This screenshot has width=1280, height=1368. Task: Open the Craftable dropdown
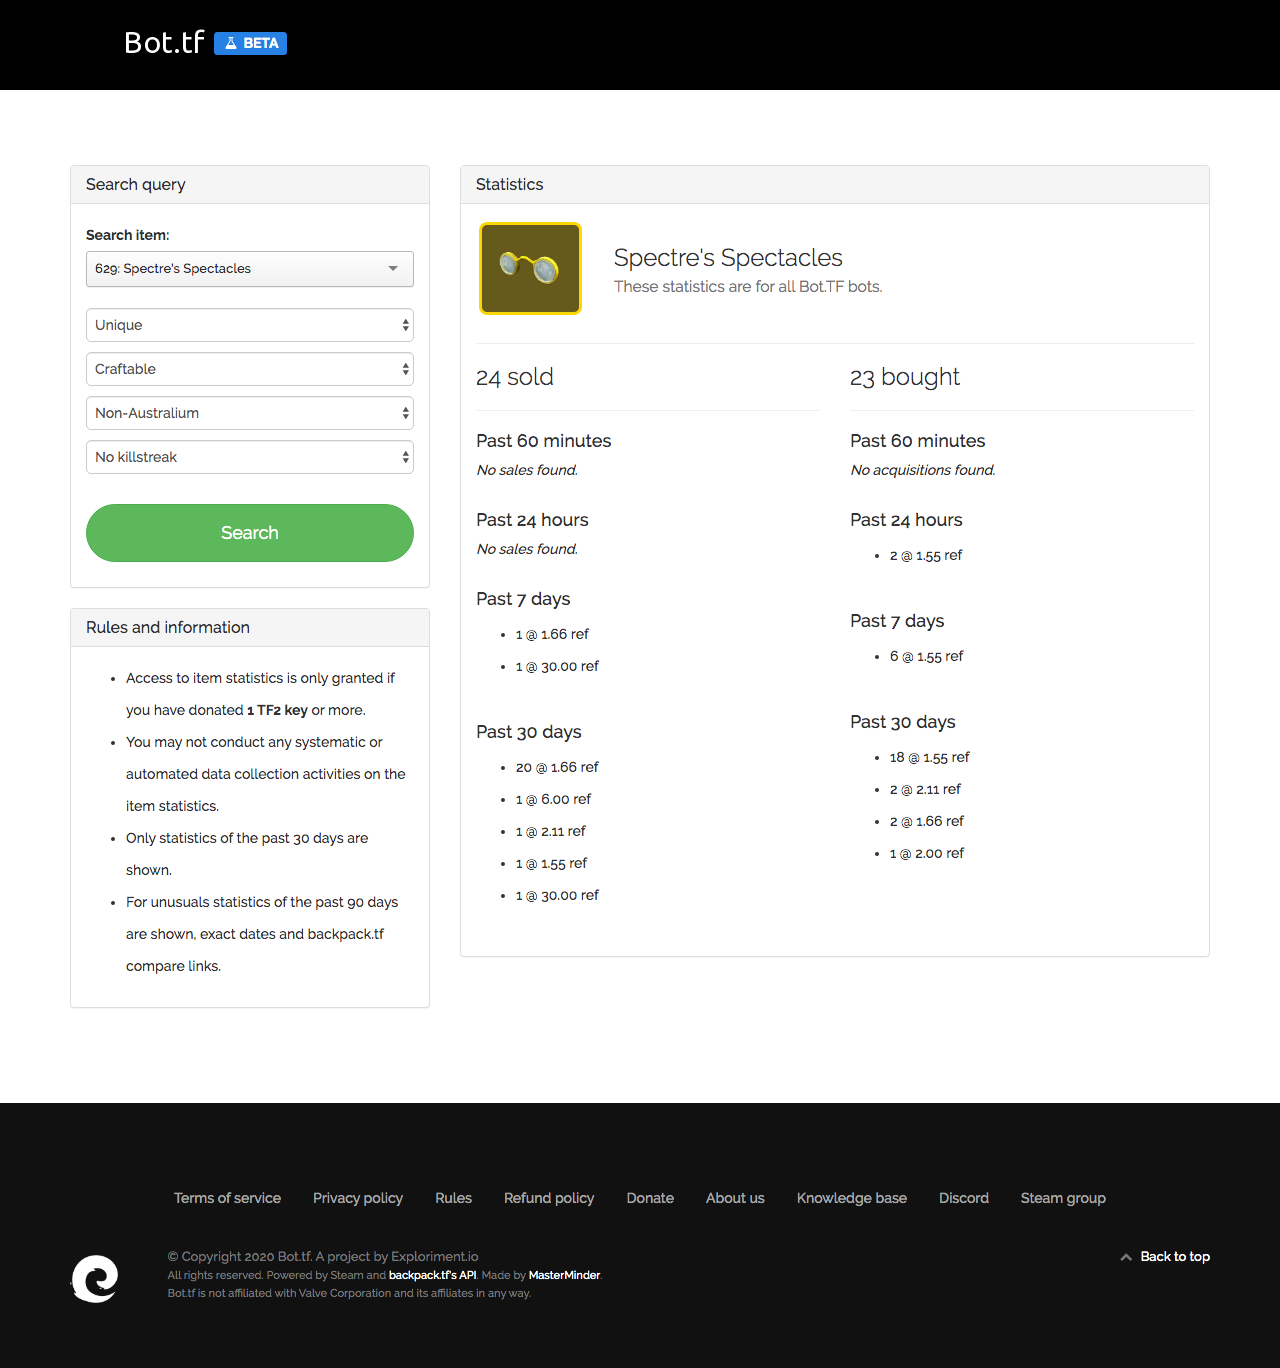tap(250, 369)
